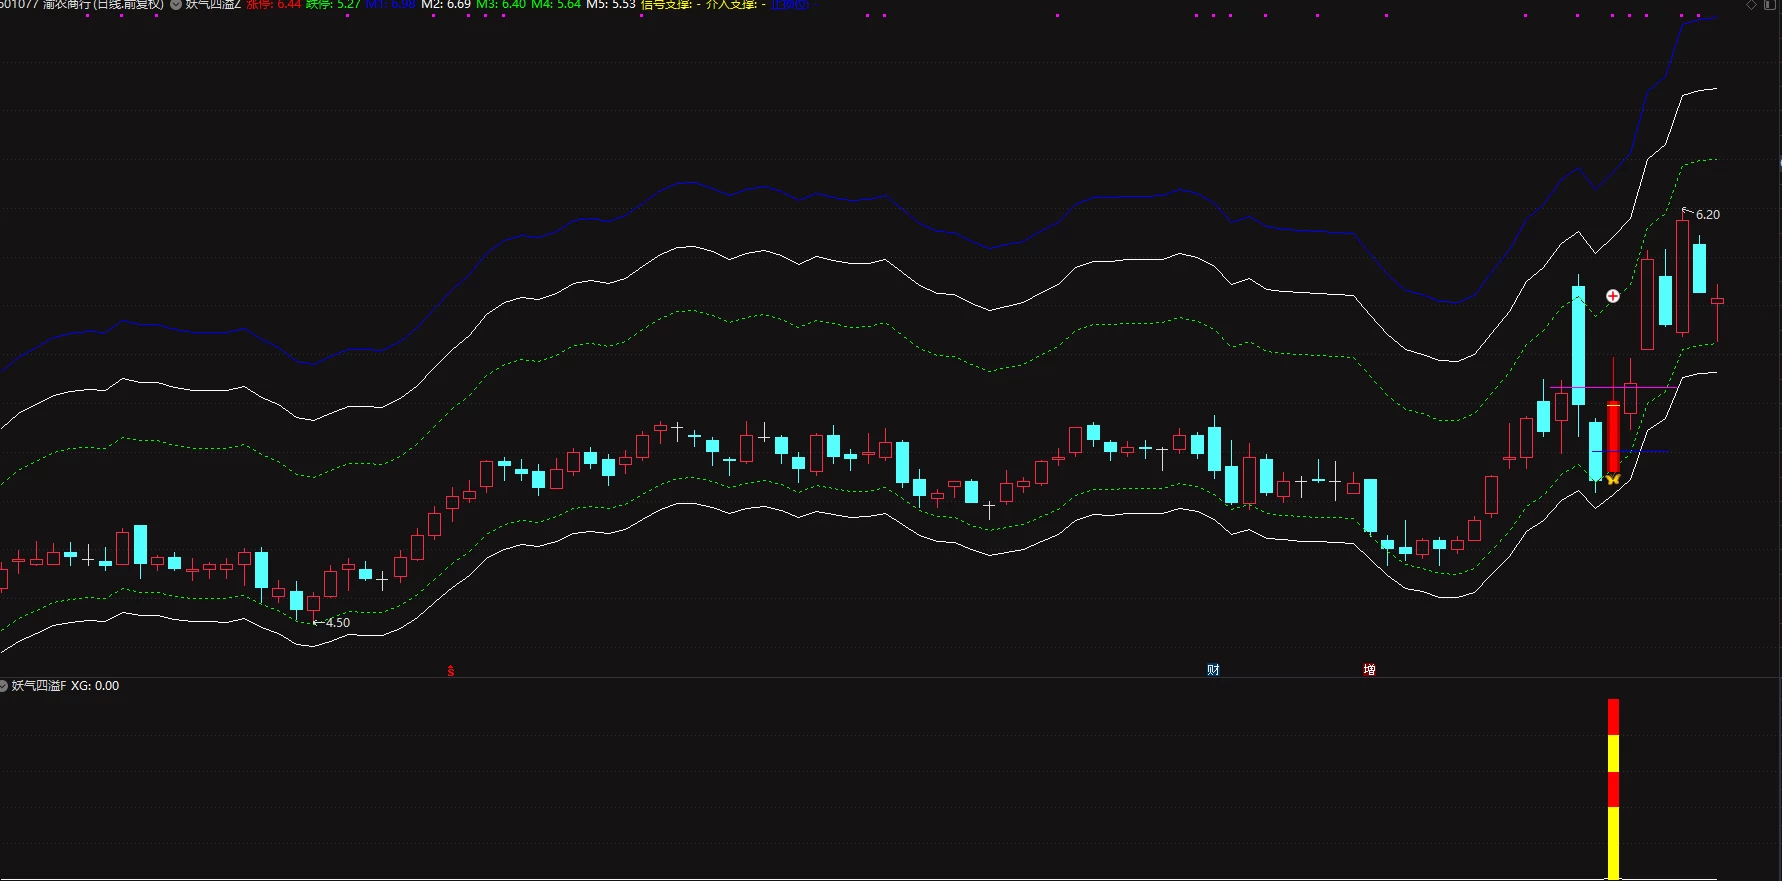Click the red-yellow signal bar in sub-chart
Viewport: 1782px width, 881px height.
tap(1613, 790)
